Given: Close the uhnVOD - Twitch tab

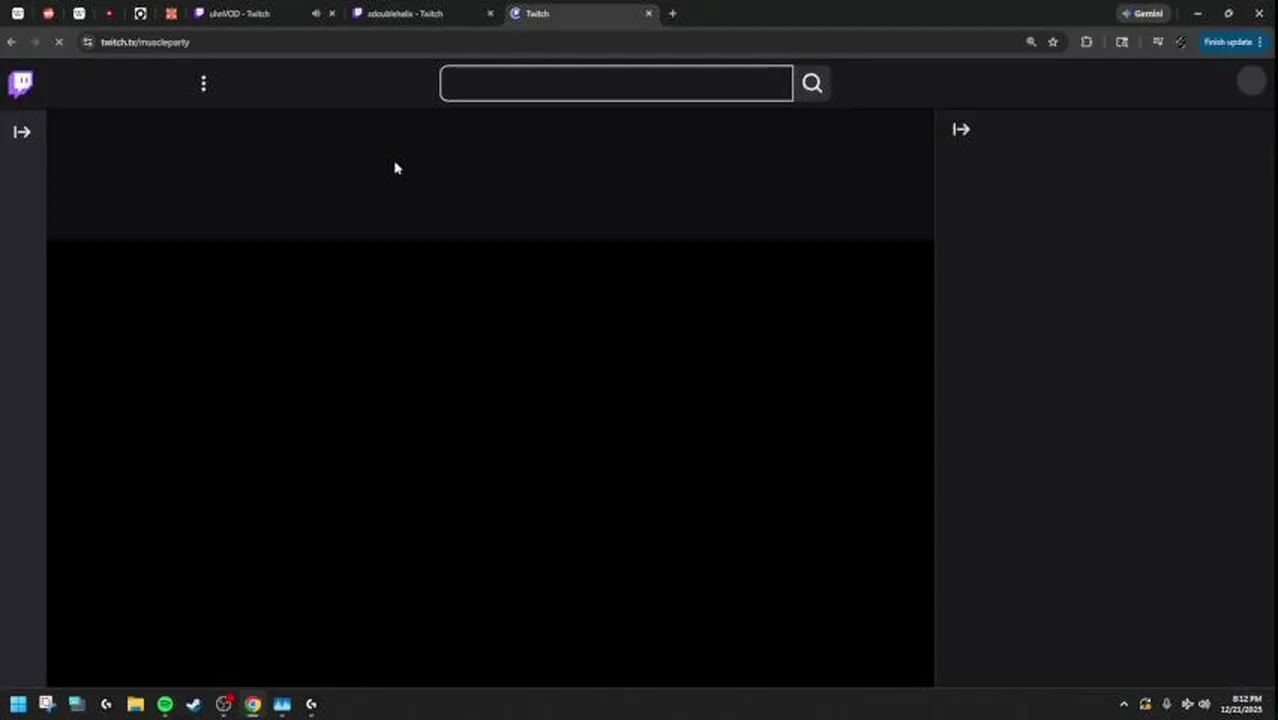Looking at the screenshot, I should coord(332,14).
